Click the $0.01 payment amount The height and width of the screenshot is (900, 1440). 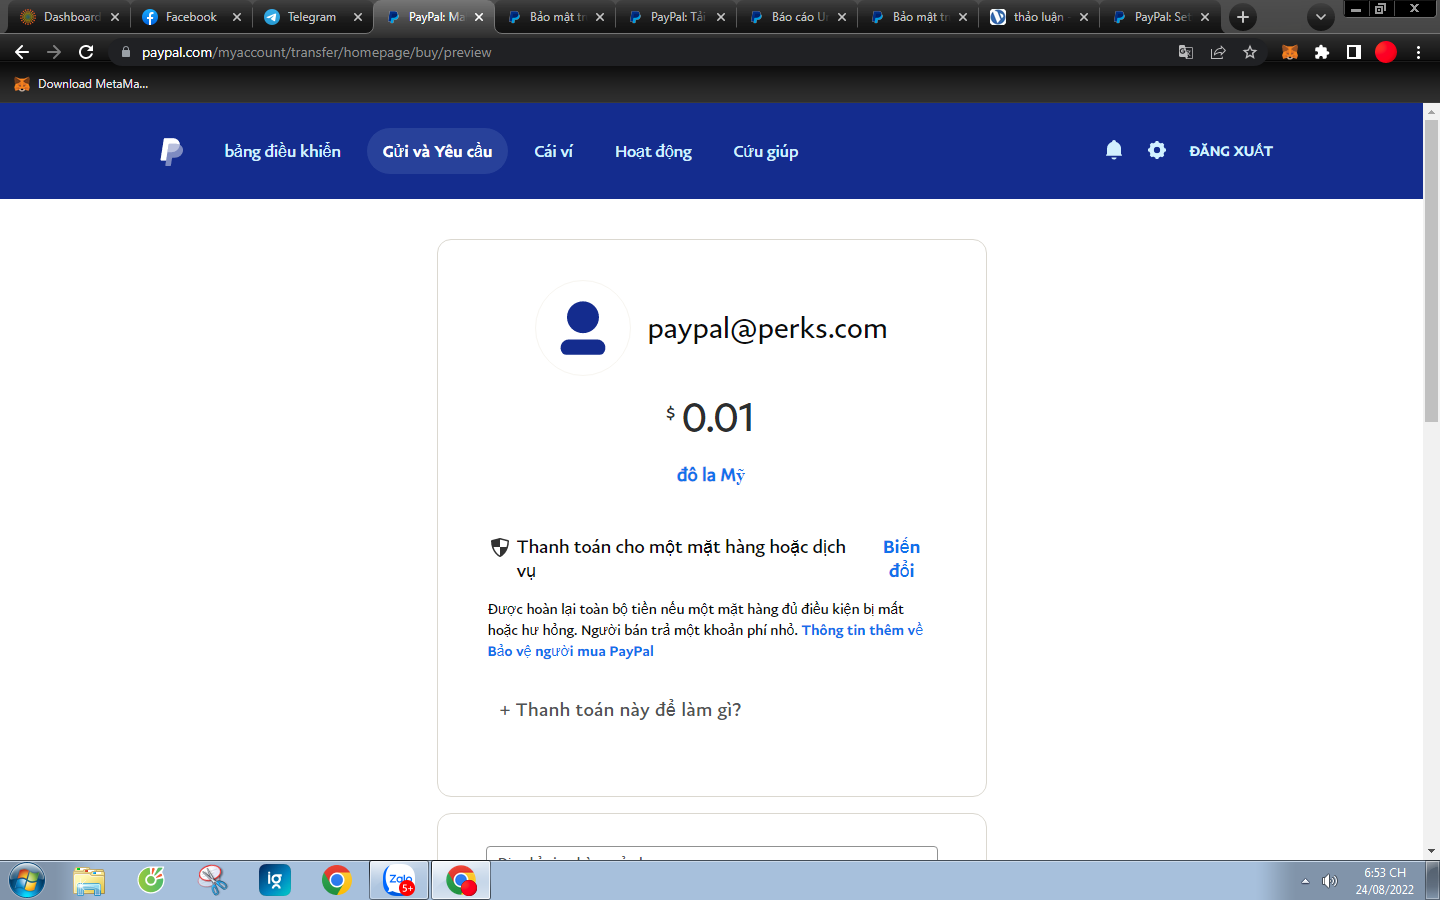click(711, 417)
